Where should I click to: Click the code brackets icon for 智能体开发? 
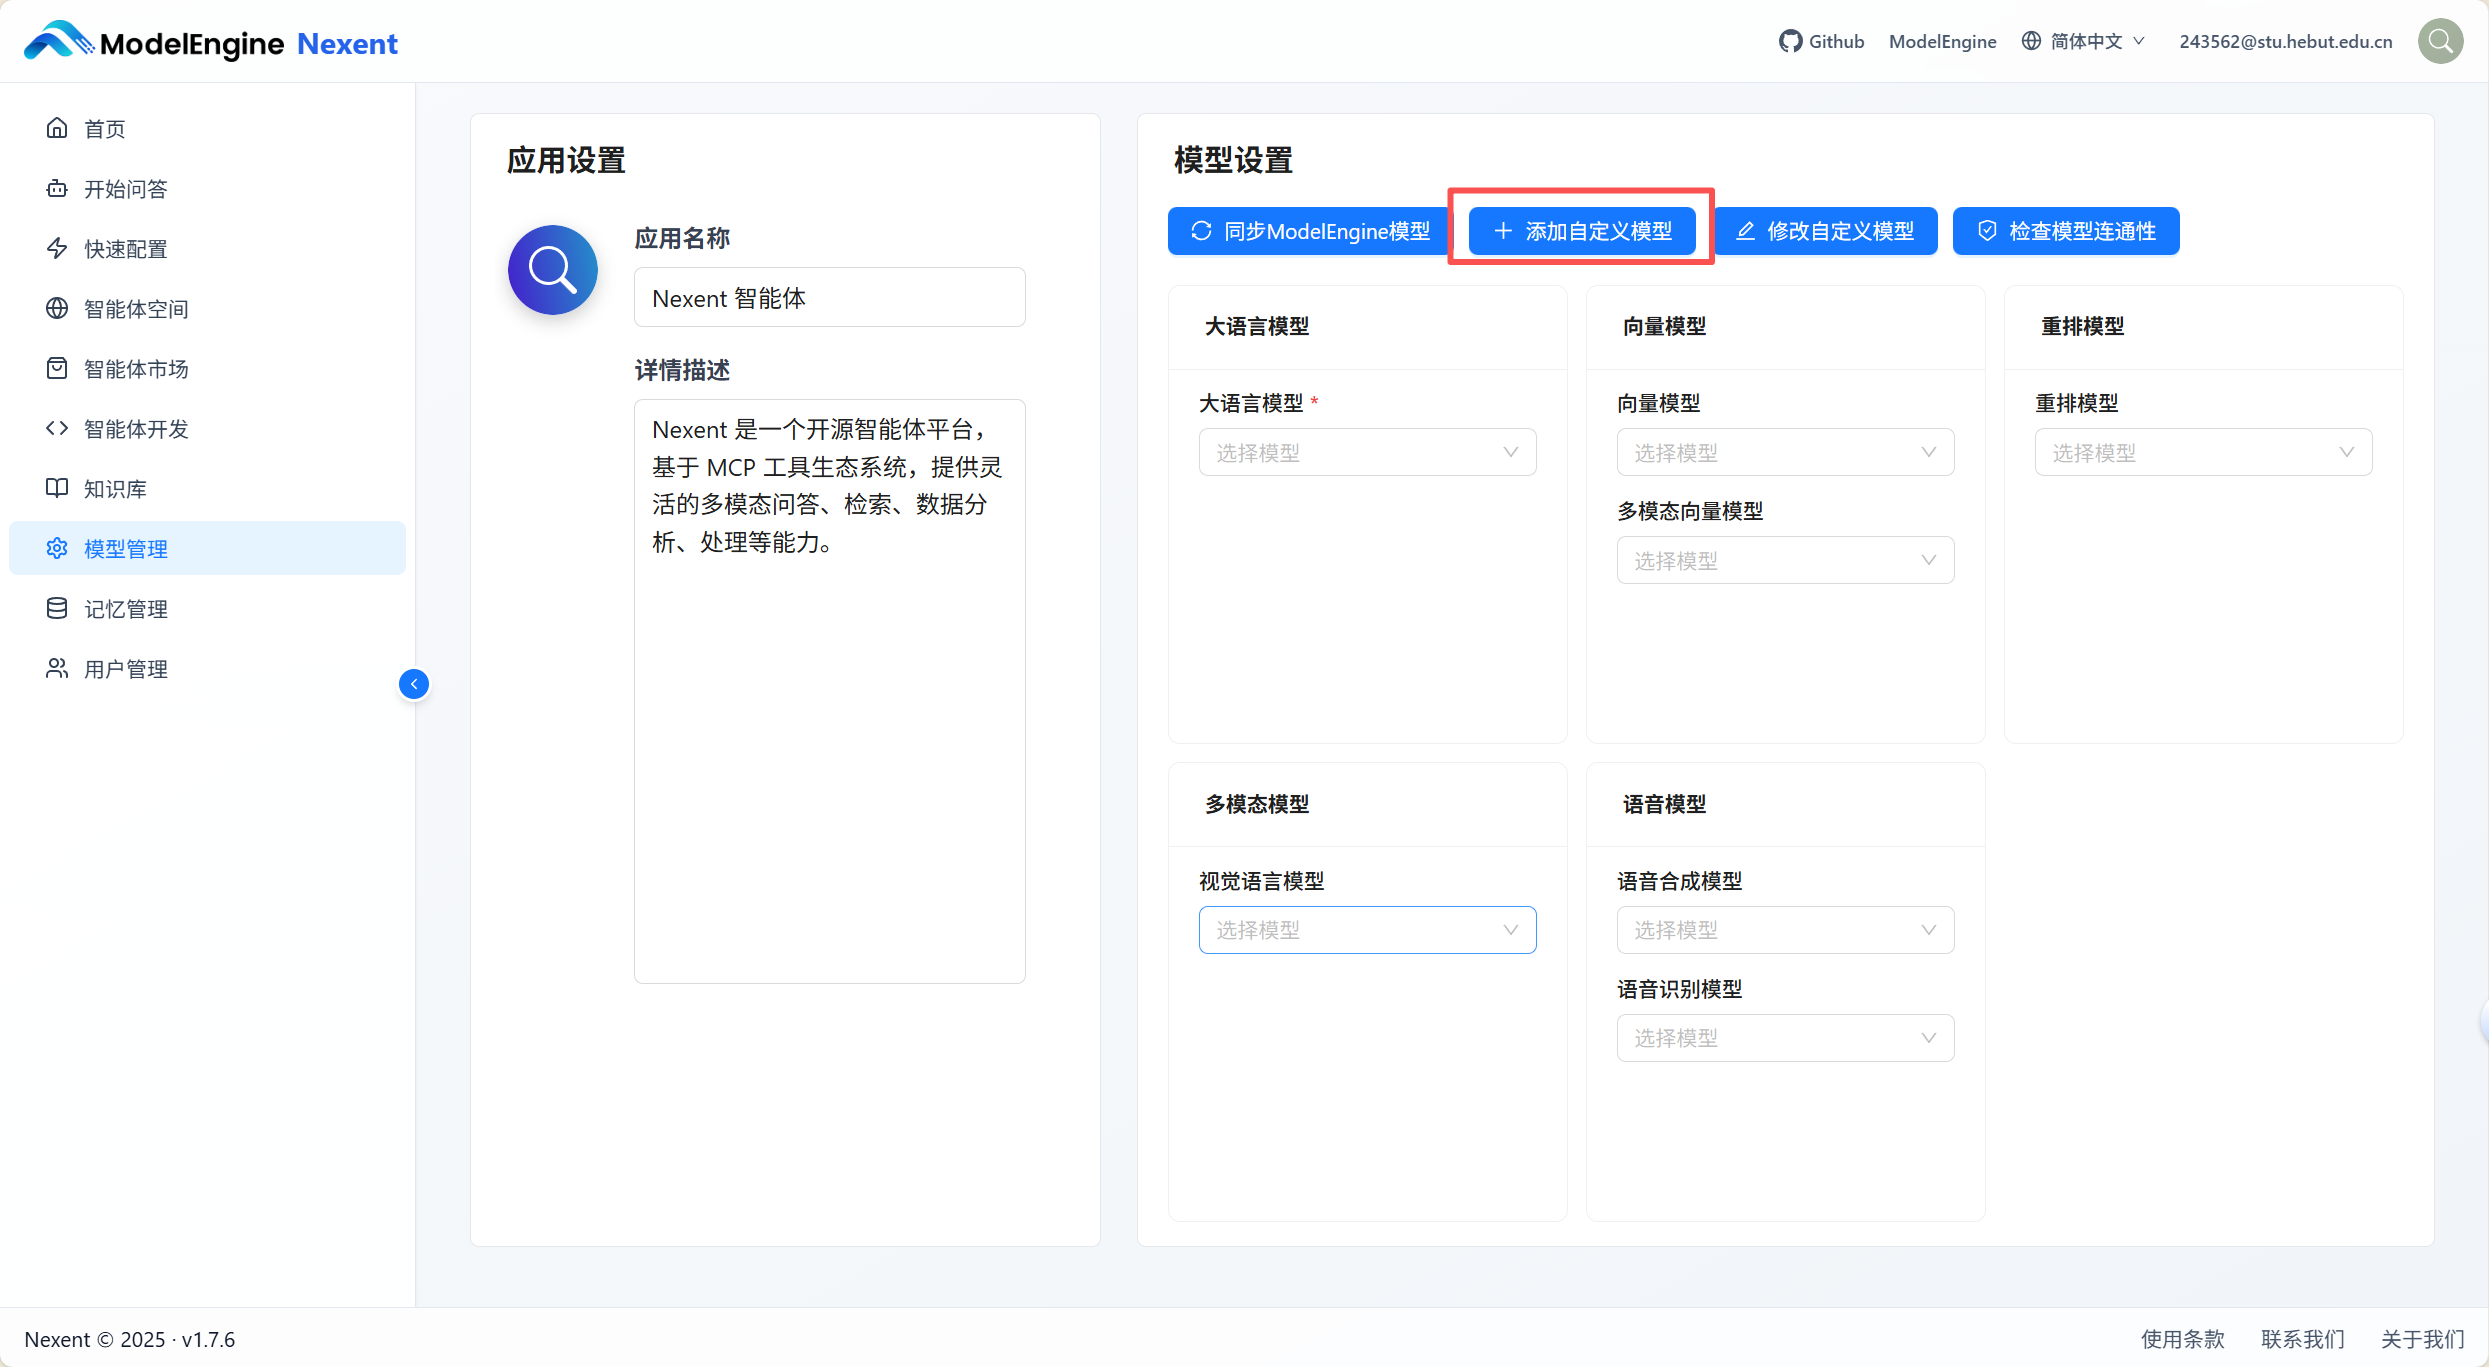point(57,428)
